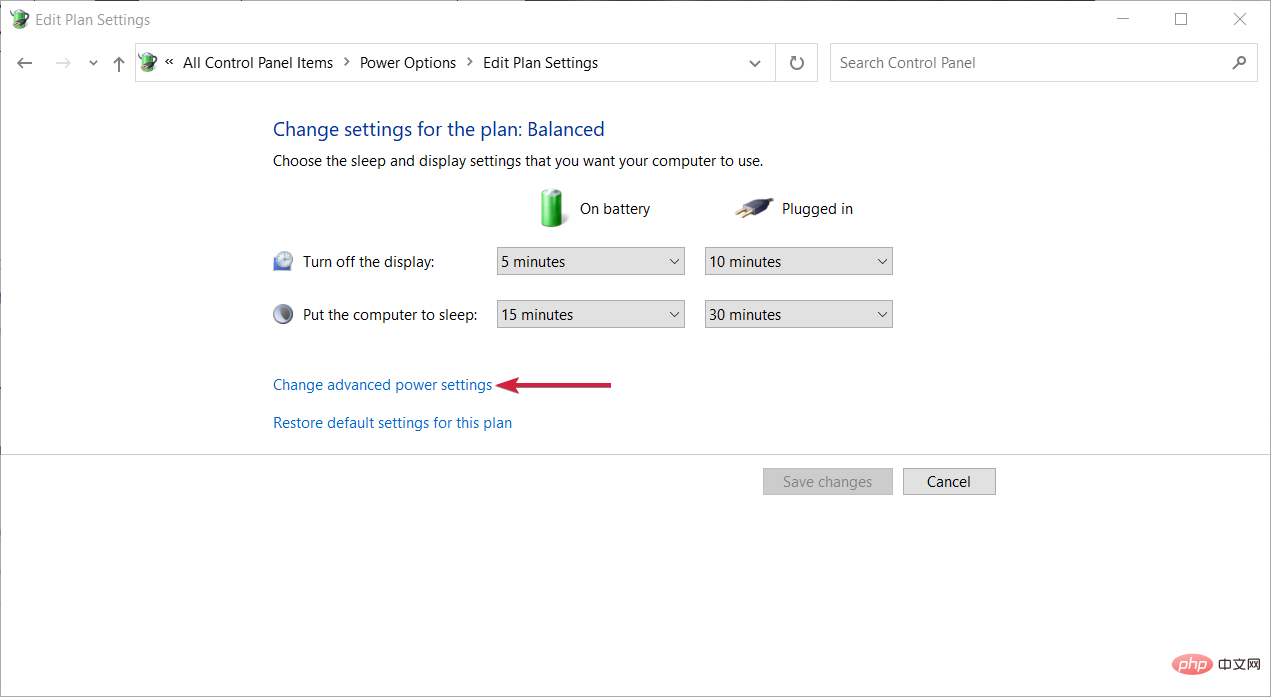1271x697 pixels.
Task: Navigate to Power Options breadcrumb
Action: [408, 63]
